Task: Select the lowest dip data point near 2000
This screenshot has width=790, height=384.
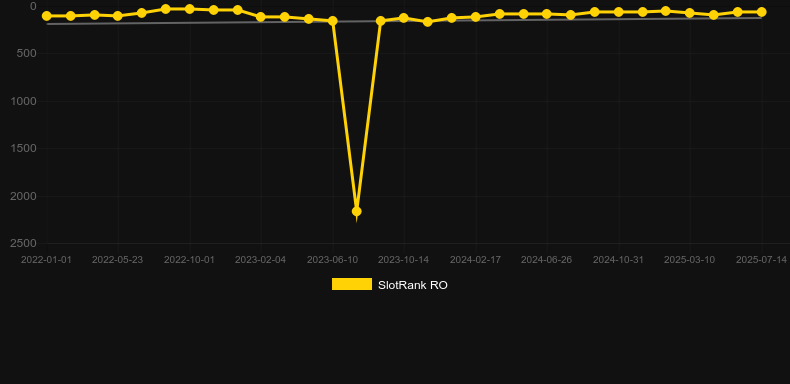Action: coord(357,211)
